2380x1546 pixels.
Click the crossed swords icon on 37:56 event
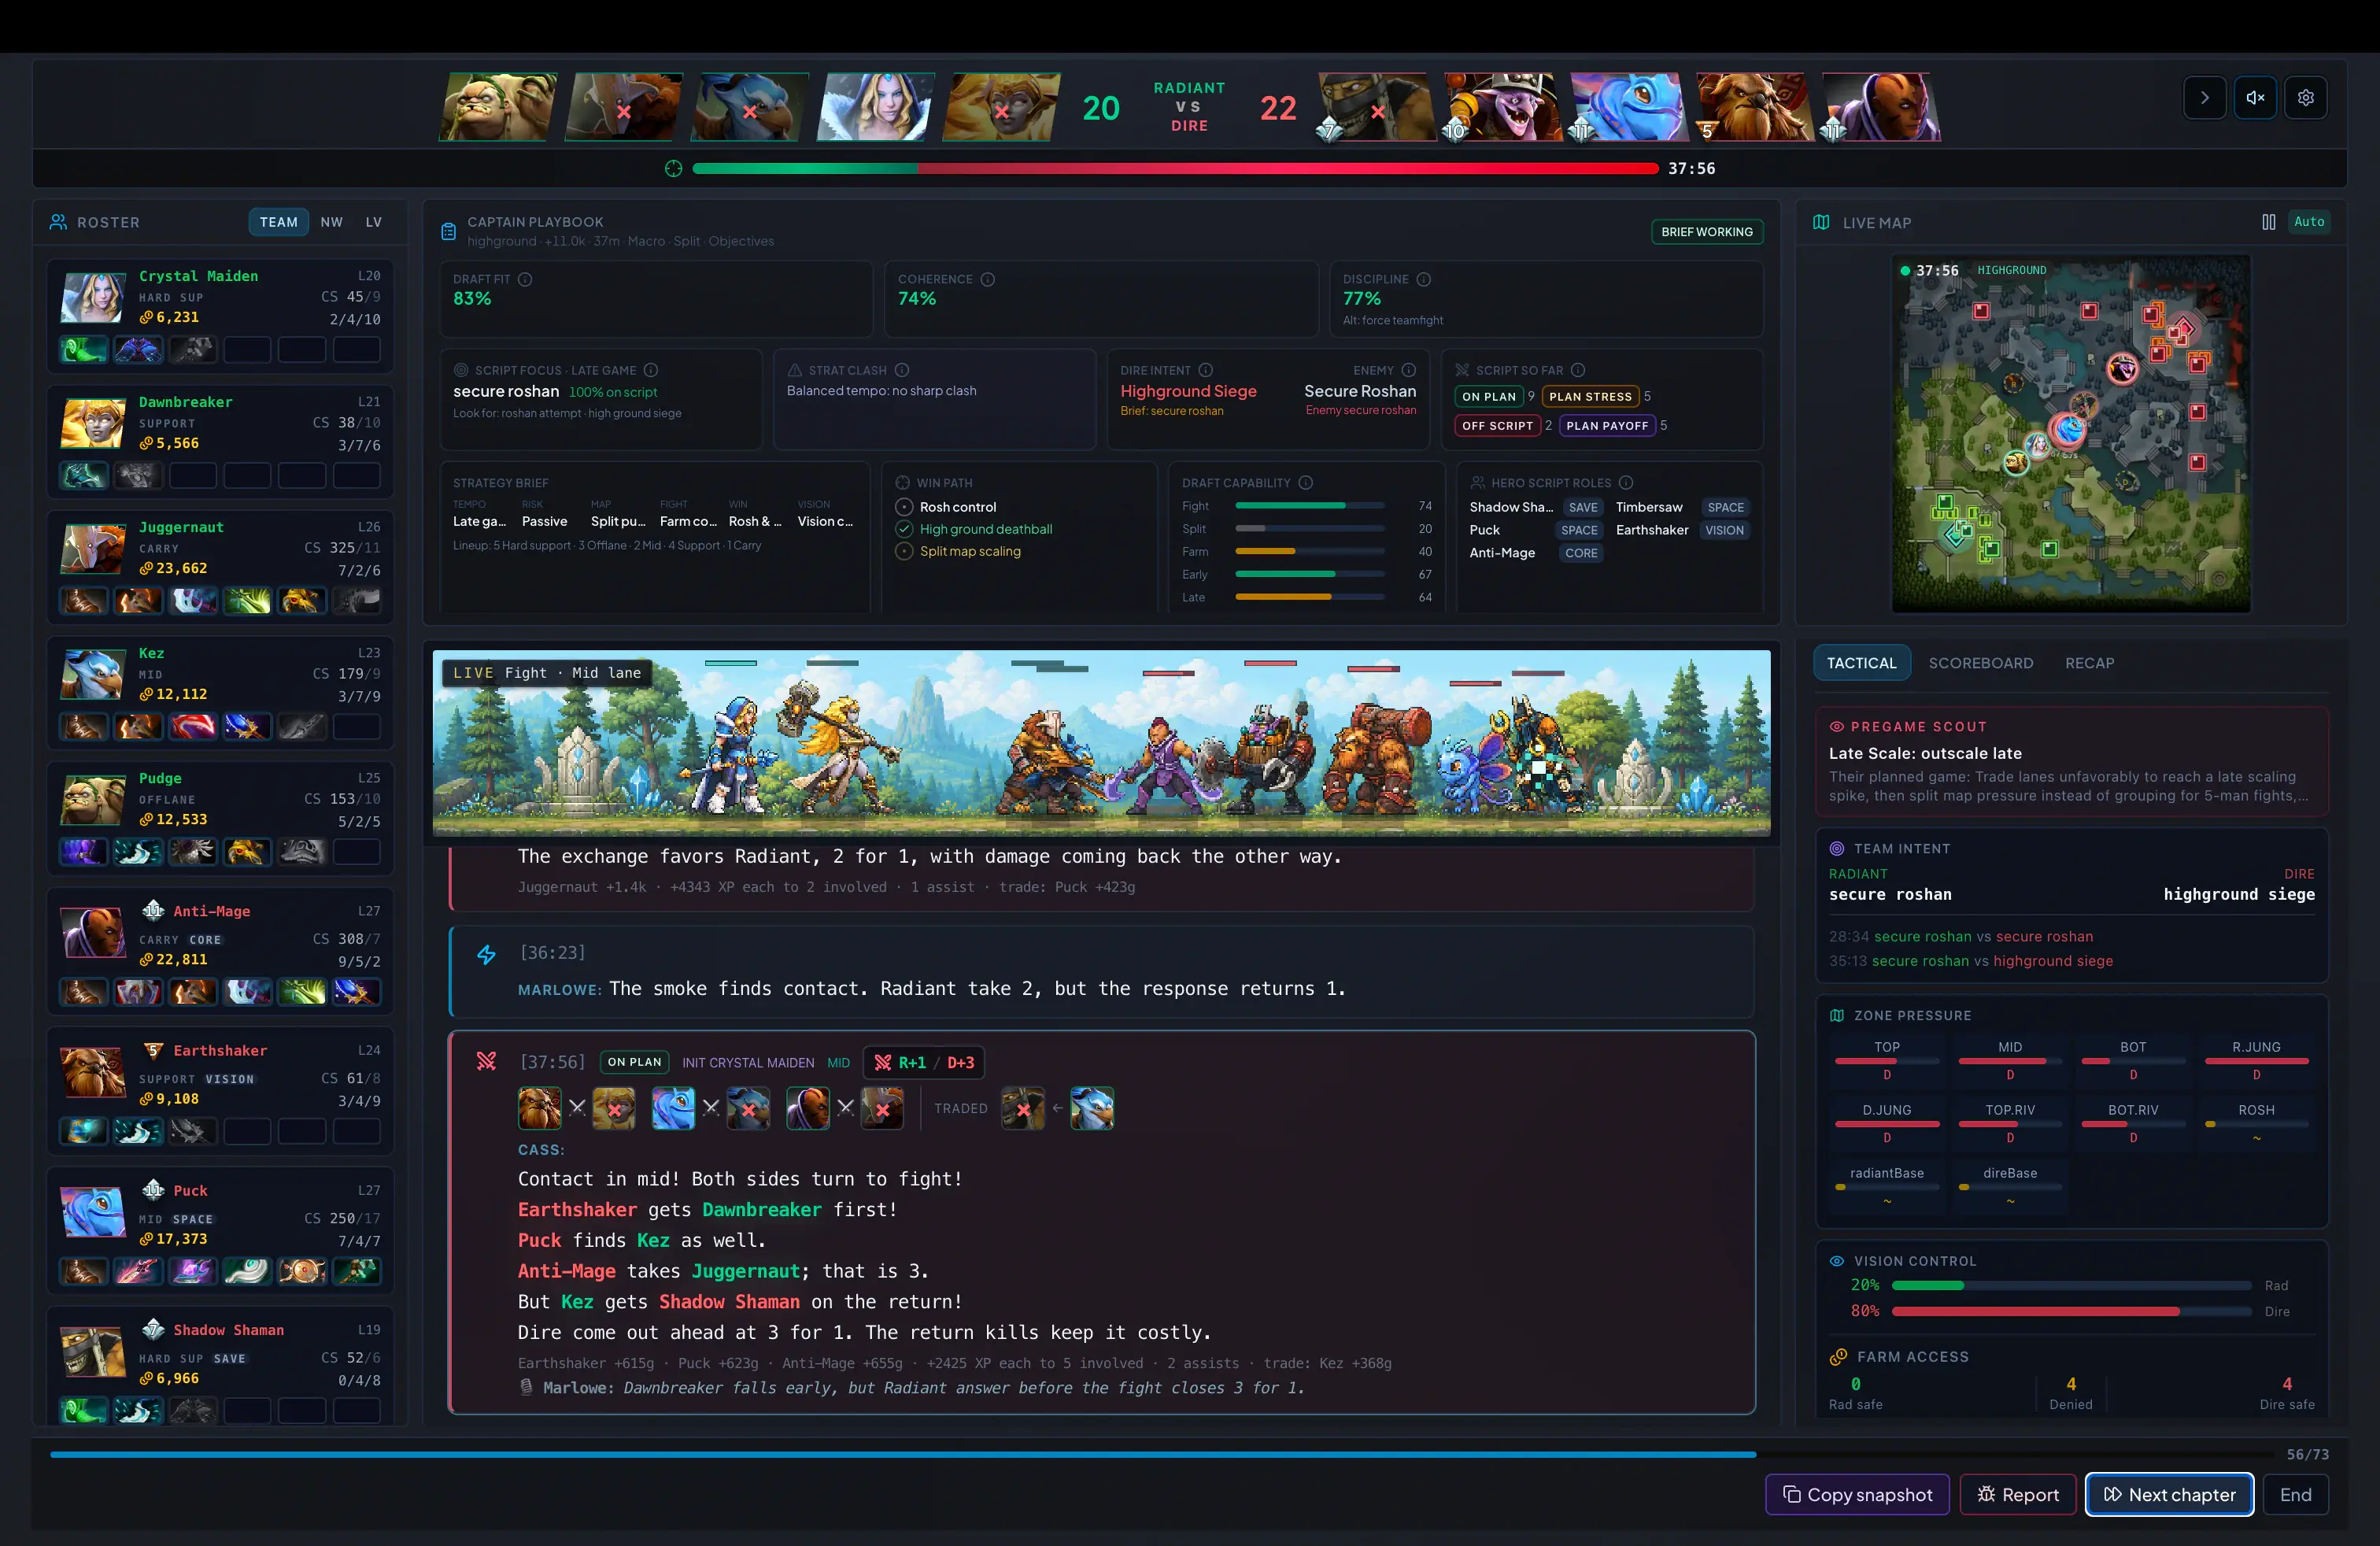click(486, 1061)
